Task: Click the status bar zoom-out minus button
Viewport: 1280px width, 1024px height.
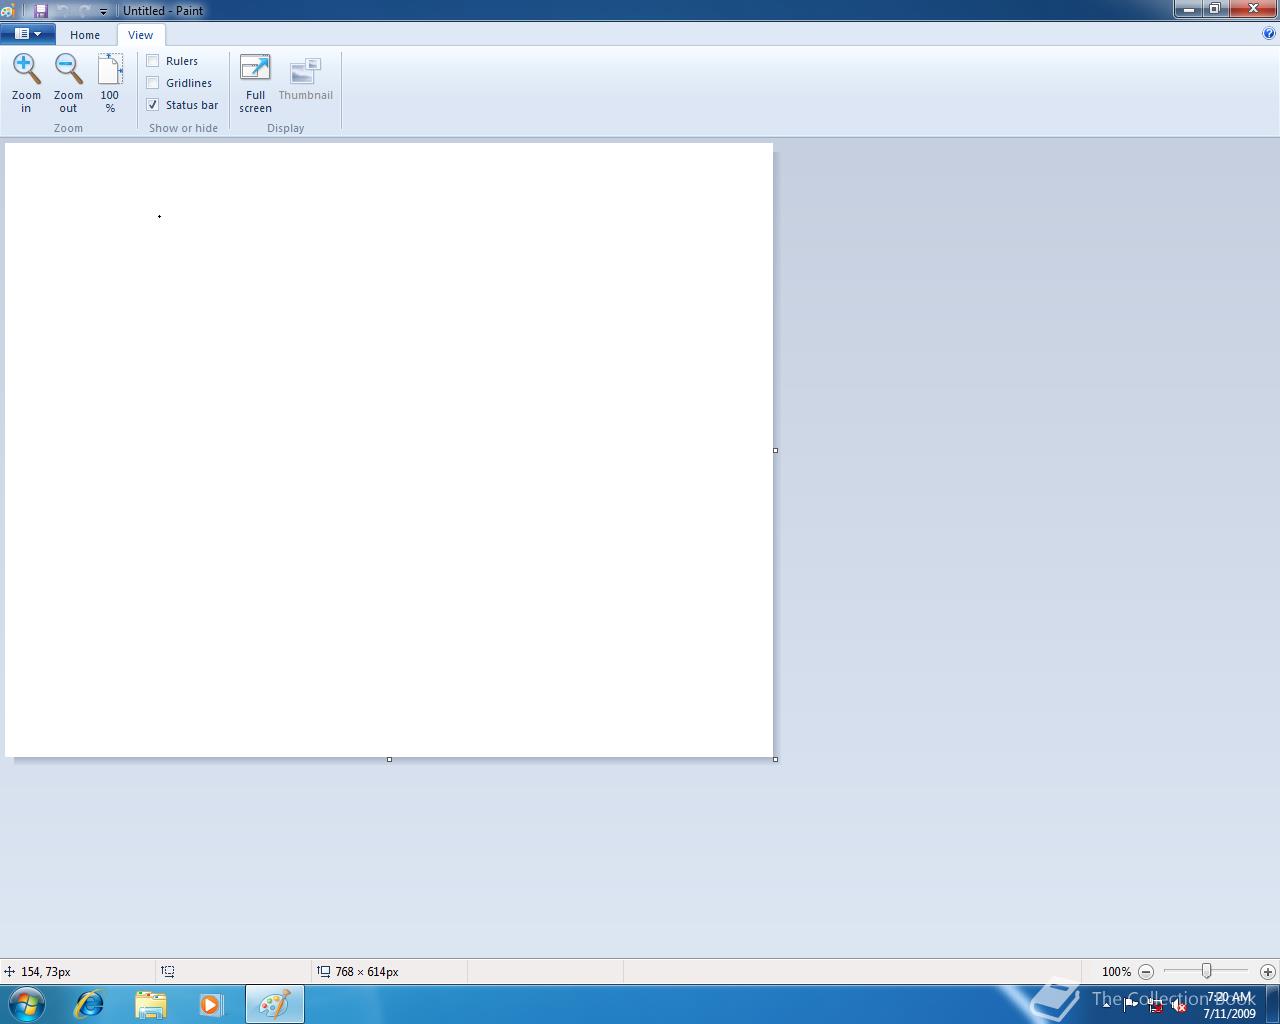Action: click(1146, 971)
